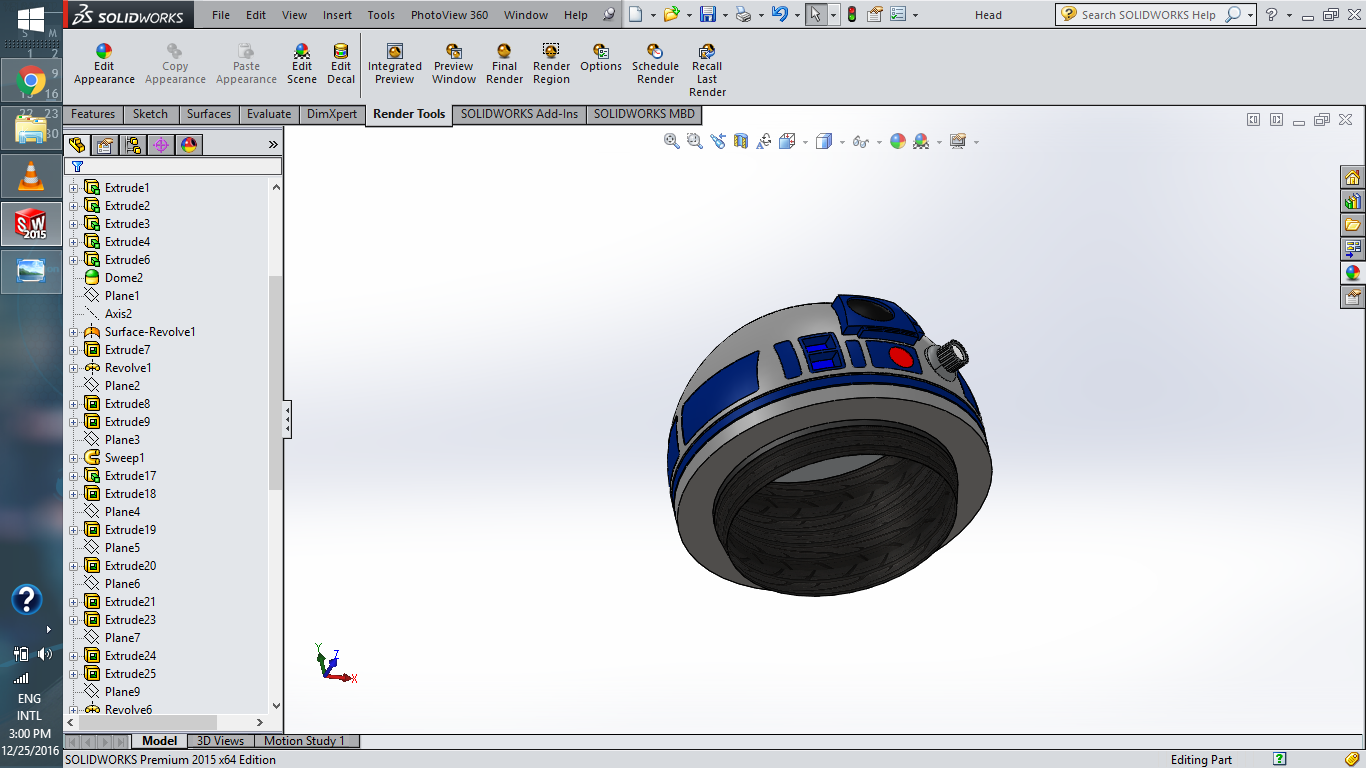Expand the Extrude1 feature node

(x=73, y=188)
